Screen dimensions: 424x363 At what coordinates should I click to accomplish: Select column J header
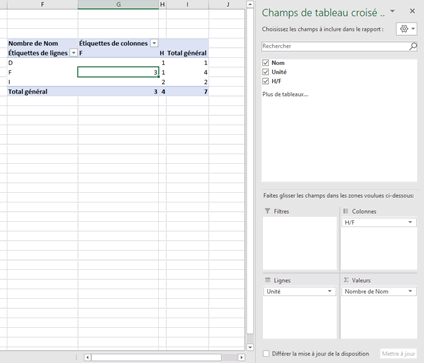coord(228,4)
